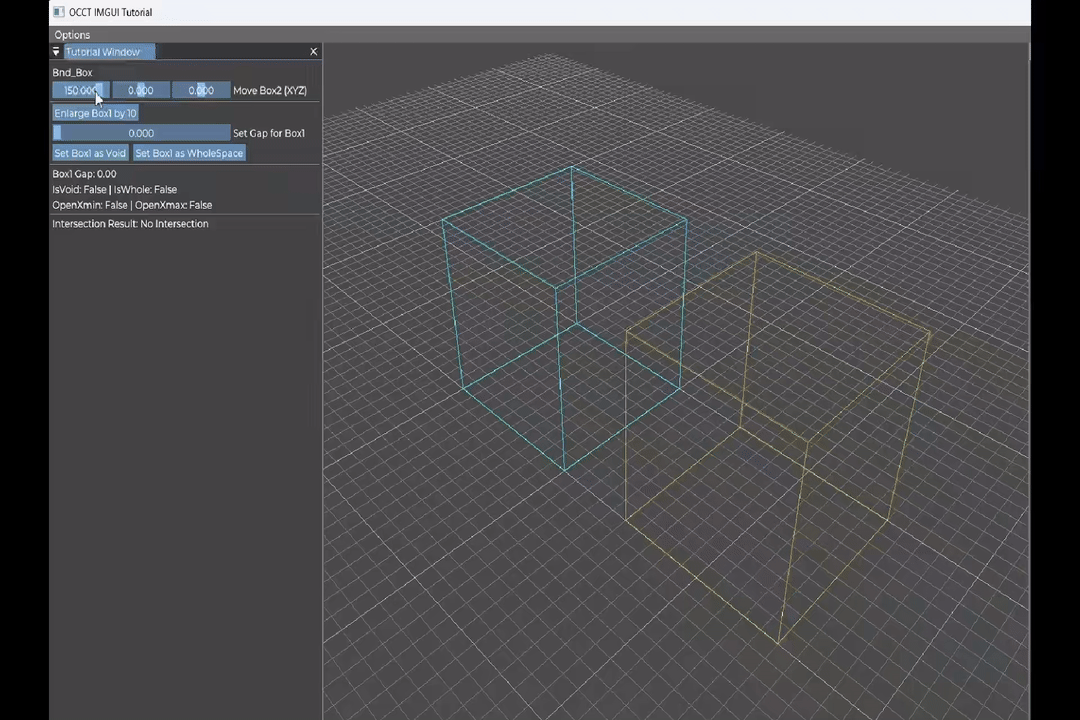1080x720 pixels.
Task: Open the Options menu
Action: point(72,34)
